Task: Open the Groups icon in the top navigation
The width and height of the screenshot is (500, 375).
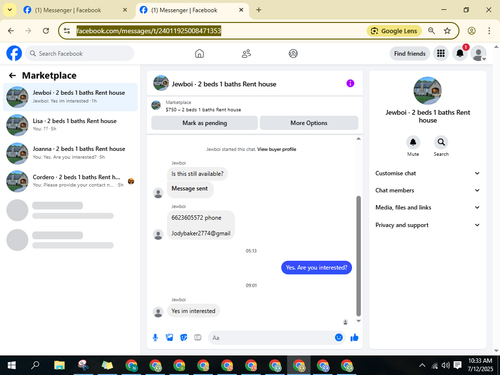Action: pos(293,53)
